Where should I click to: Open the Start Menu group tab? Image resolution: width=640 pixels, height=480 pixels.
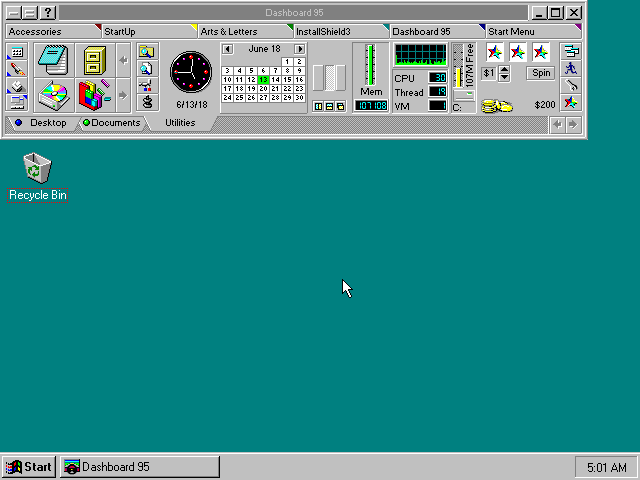pyautogui.click(x=533, y=31)
